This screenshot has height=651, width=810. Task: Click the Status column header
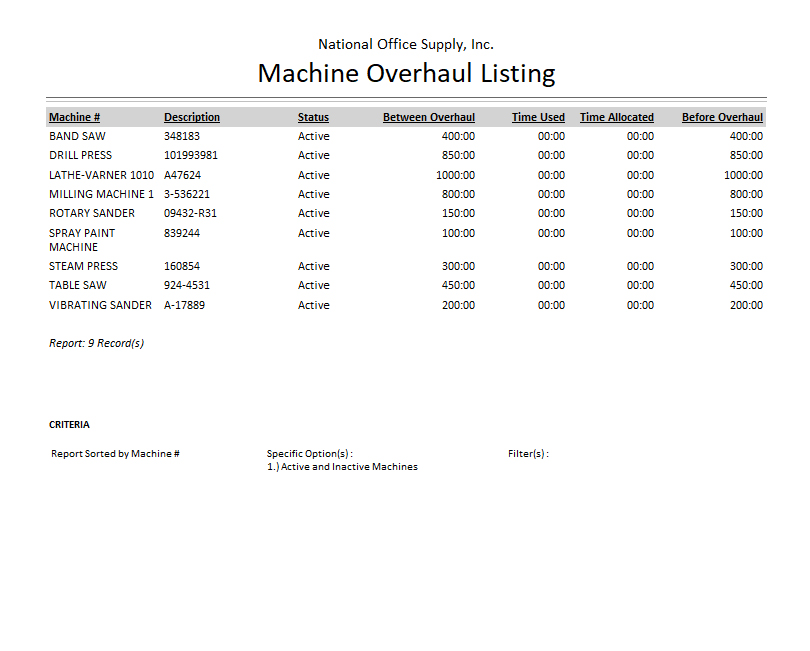313,117
